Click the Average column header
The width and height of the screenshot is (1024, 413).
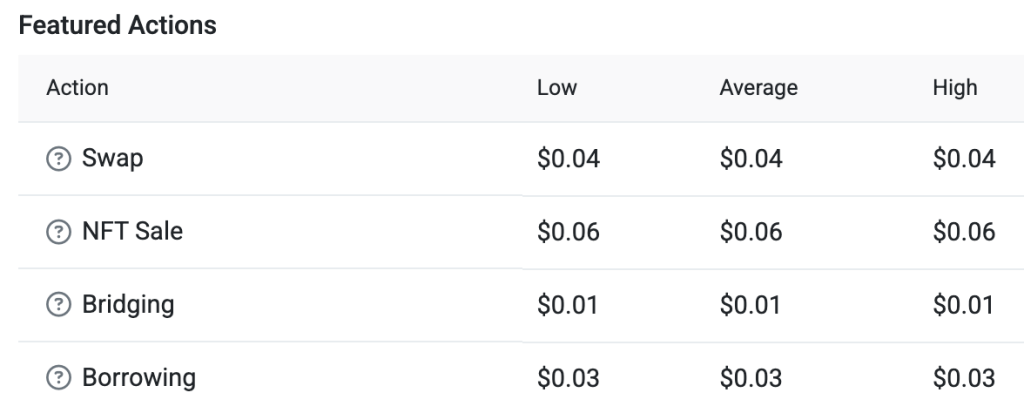[758, 88]
